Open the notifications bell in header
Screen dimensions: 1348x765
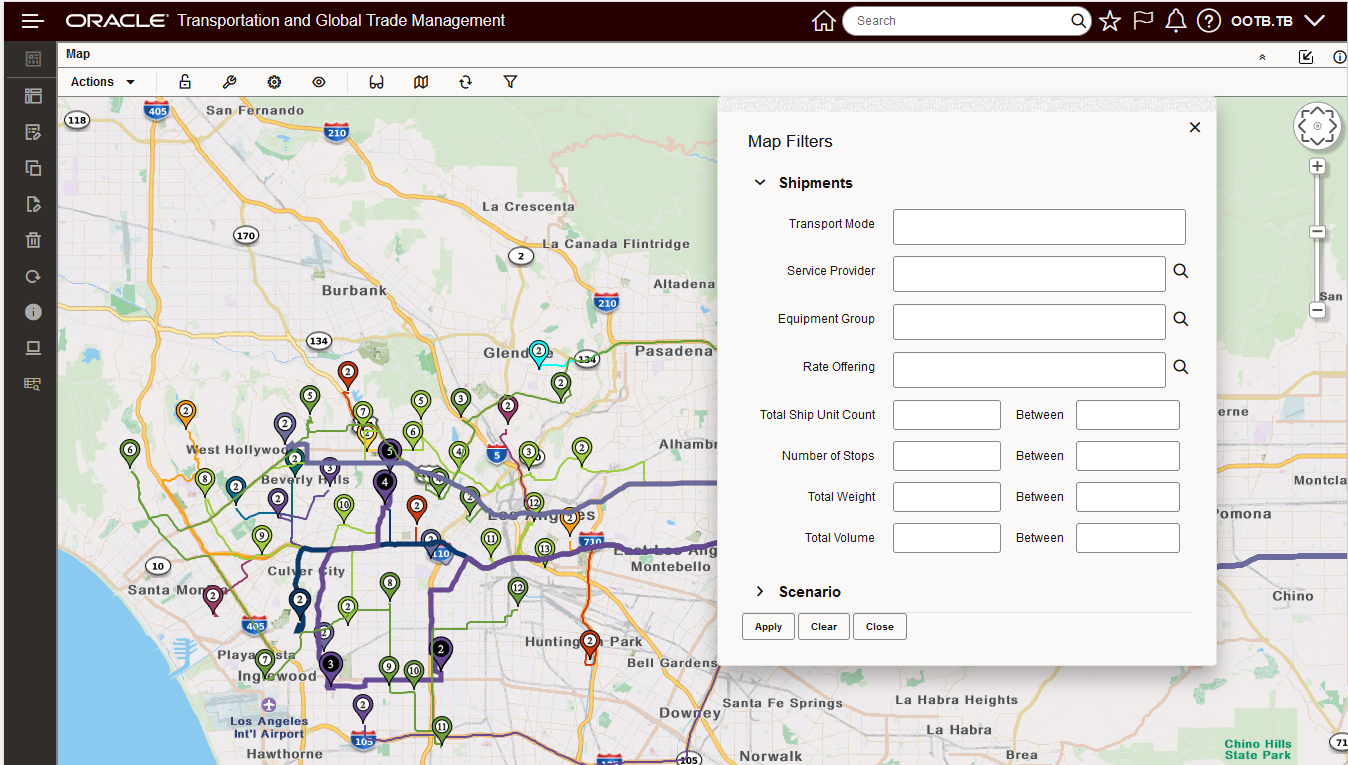pyautogui.click(x=1176, y=21)
